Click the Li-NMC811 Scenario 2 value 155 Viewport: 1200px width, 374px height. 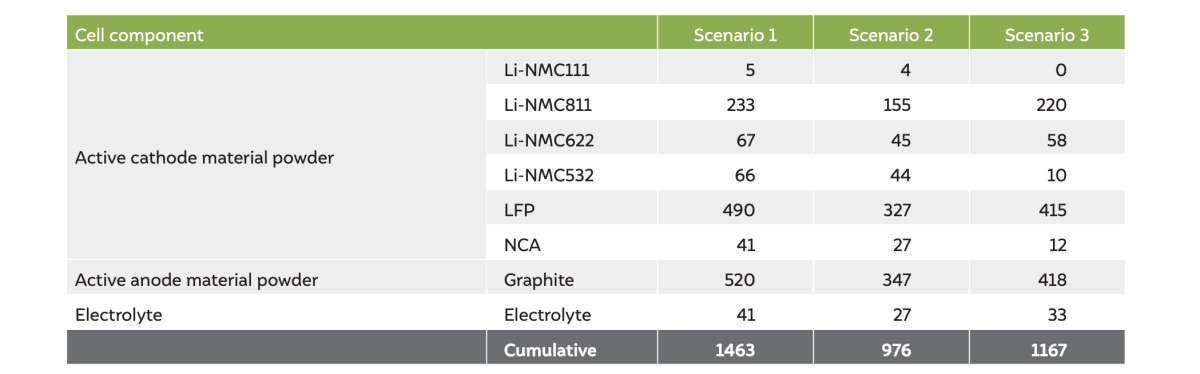[x=896, y=105]
